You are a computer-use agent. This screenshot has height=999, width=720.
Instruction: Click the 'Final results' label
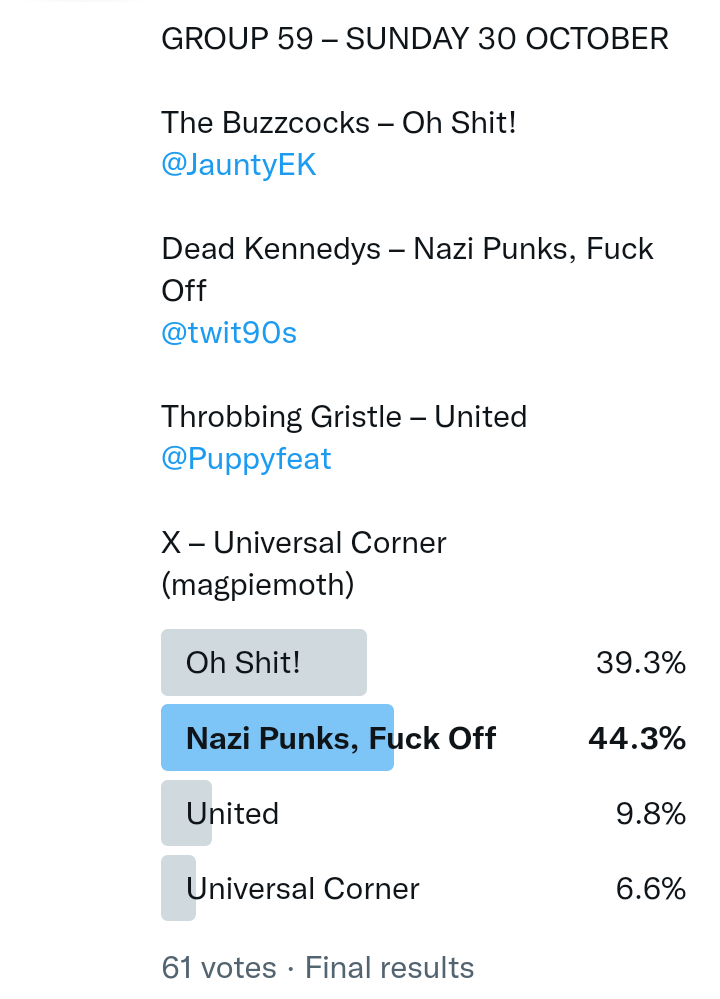point(389,967)
